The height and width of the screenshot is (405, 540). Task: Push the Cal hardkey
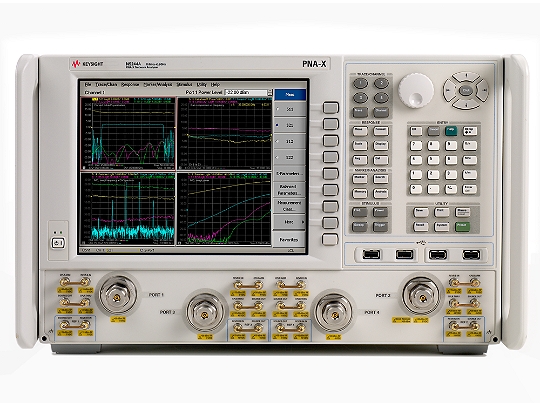pos(381,160)
